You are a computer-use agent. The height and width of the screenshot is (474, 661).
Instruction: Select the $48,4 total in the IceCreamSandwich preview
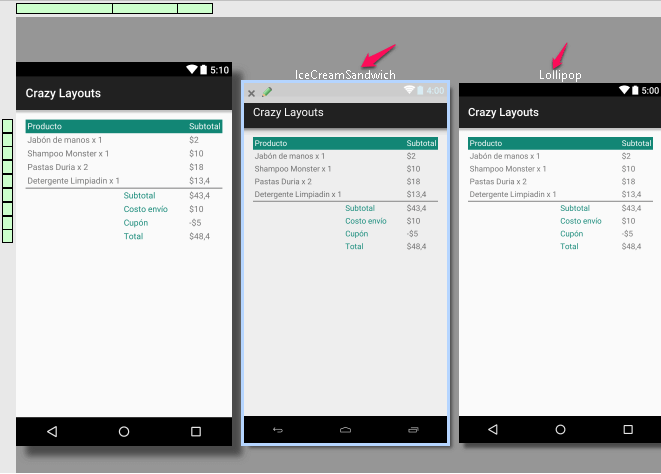coord(416,246)
